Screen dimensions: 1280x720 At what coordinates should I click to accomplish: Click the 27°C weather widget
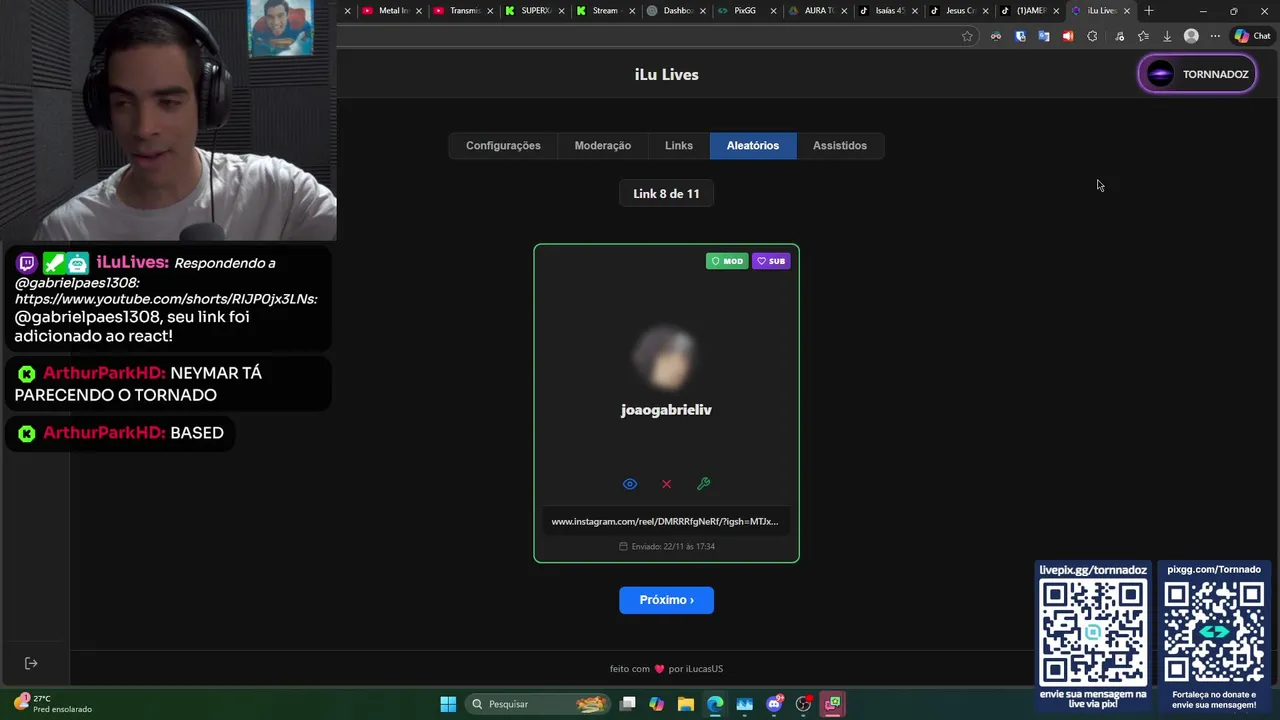[55, 704]
